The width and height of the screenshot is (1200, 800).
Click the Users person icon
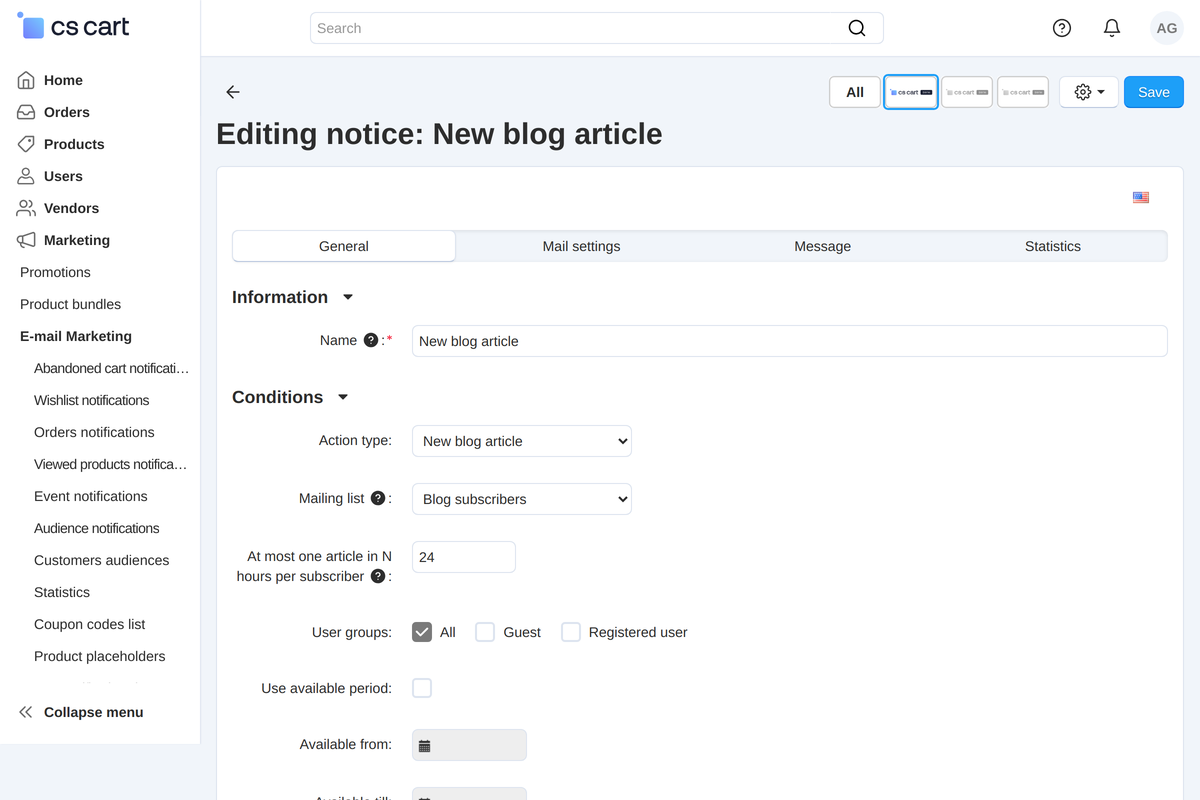[x=26, y=176]
